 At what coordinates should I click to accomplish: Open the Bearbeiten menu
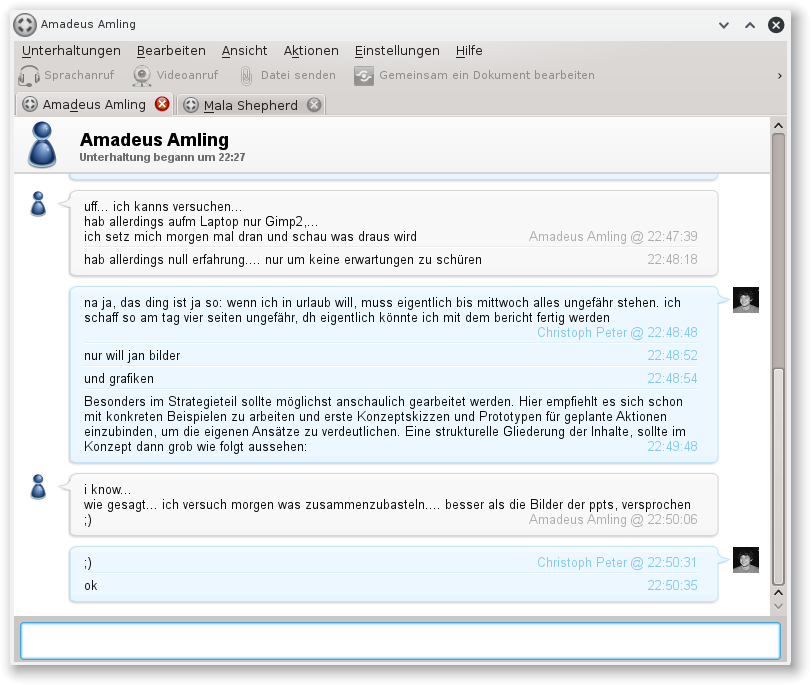[x=171, y=51]
